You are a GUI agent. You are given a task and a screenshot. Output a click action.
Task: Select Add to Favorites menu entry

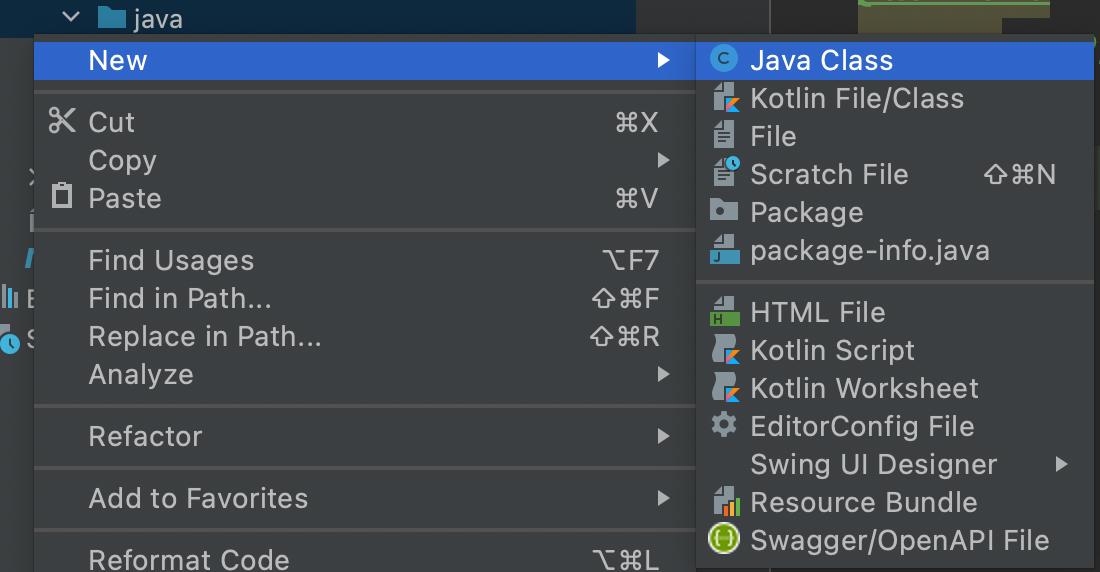coord(365,498)
